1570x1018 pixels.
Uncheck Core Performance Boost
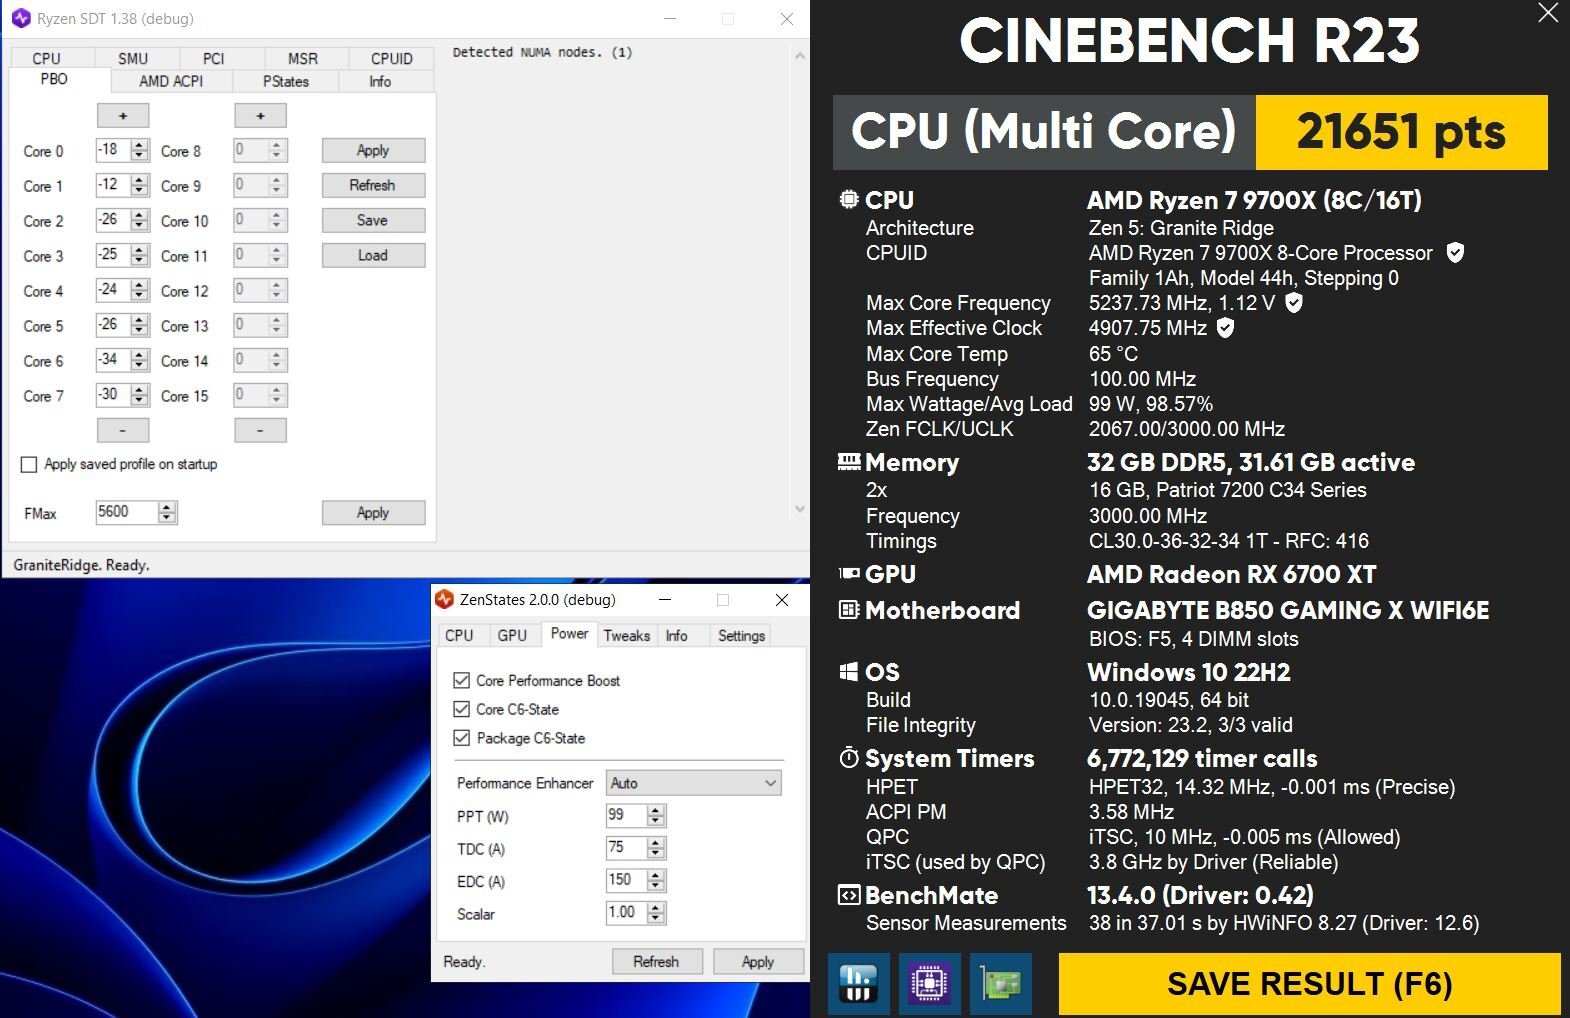pos(461,680)
